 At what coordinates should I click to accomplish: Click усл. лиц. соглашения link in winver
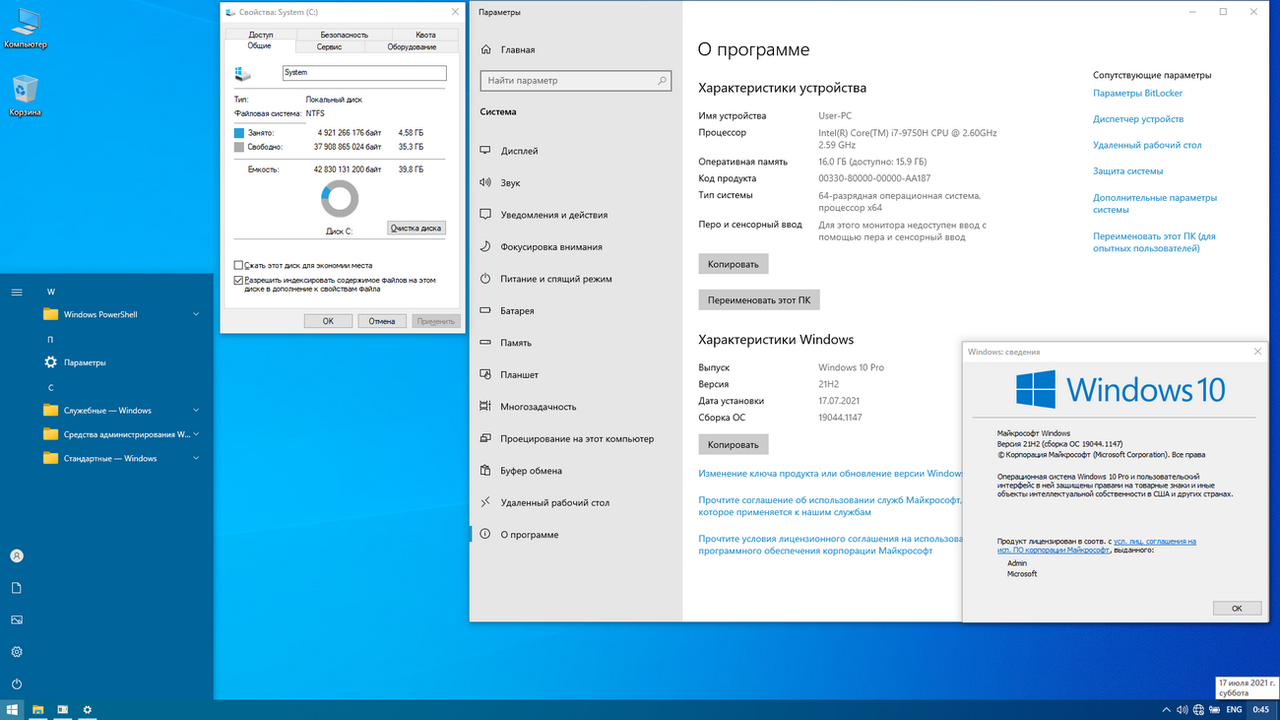point(1155,541)
